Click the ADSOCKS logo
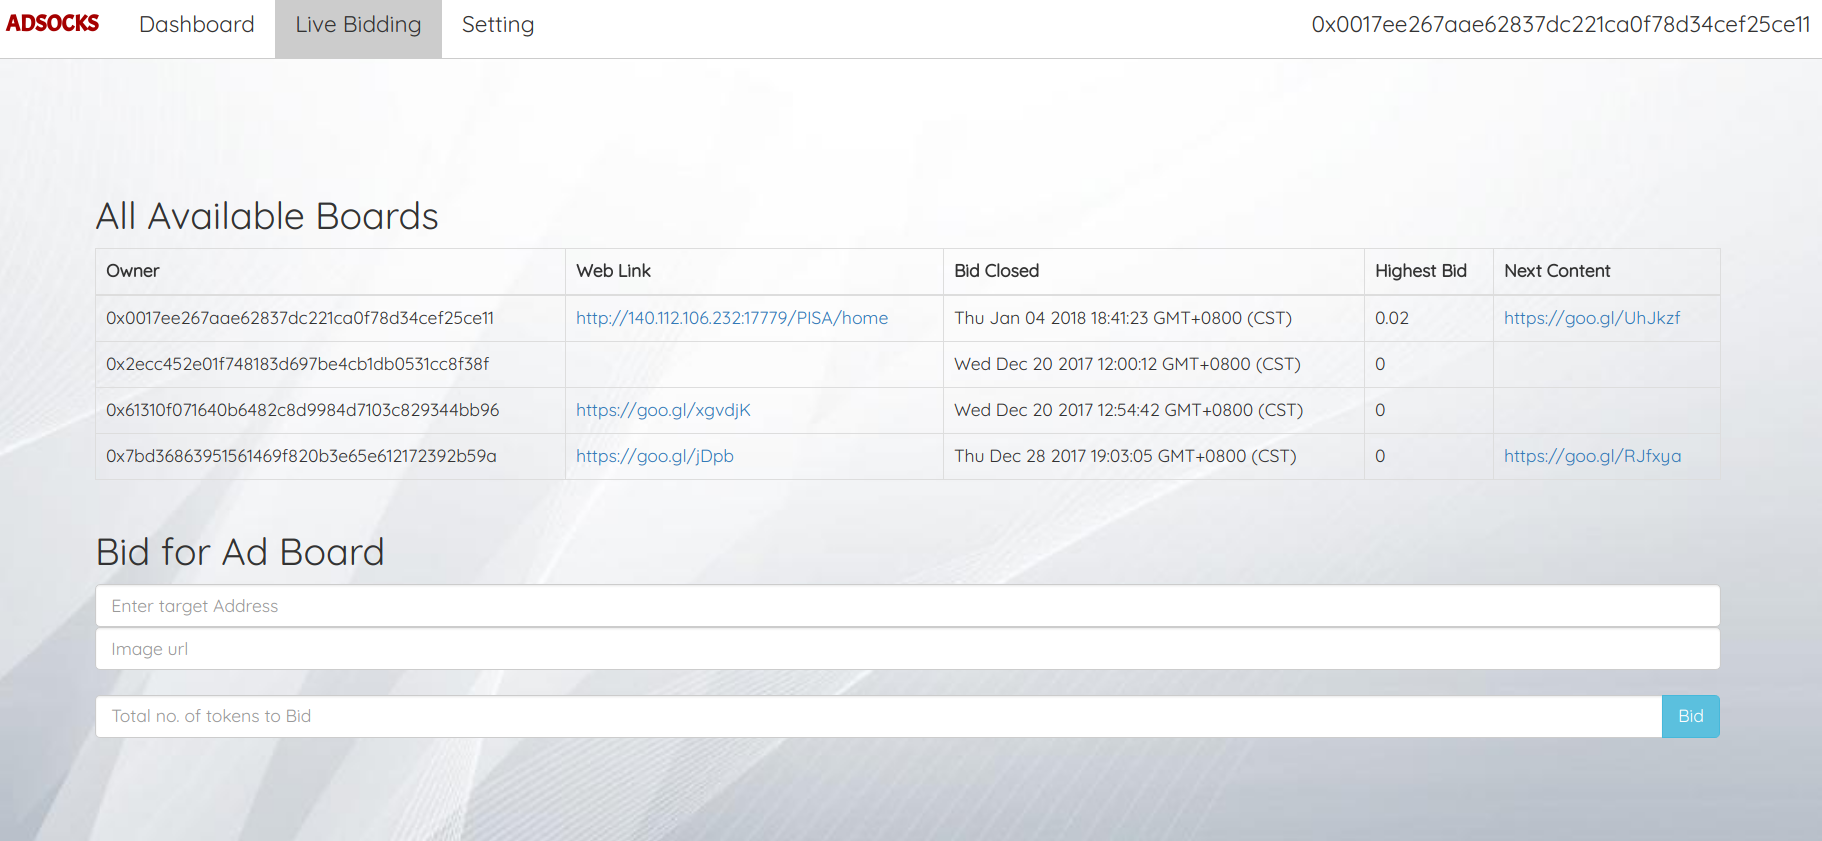Screen dimensions: 1822x841 [53, 23]
